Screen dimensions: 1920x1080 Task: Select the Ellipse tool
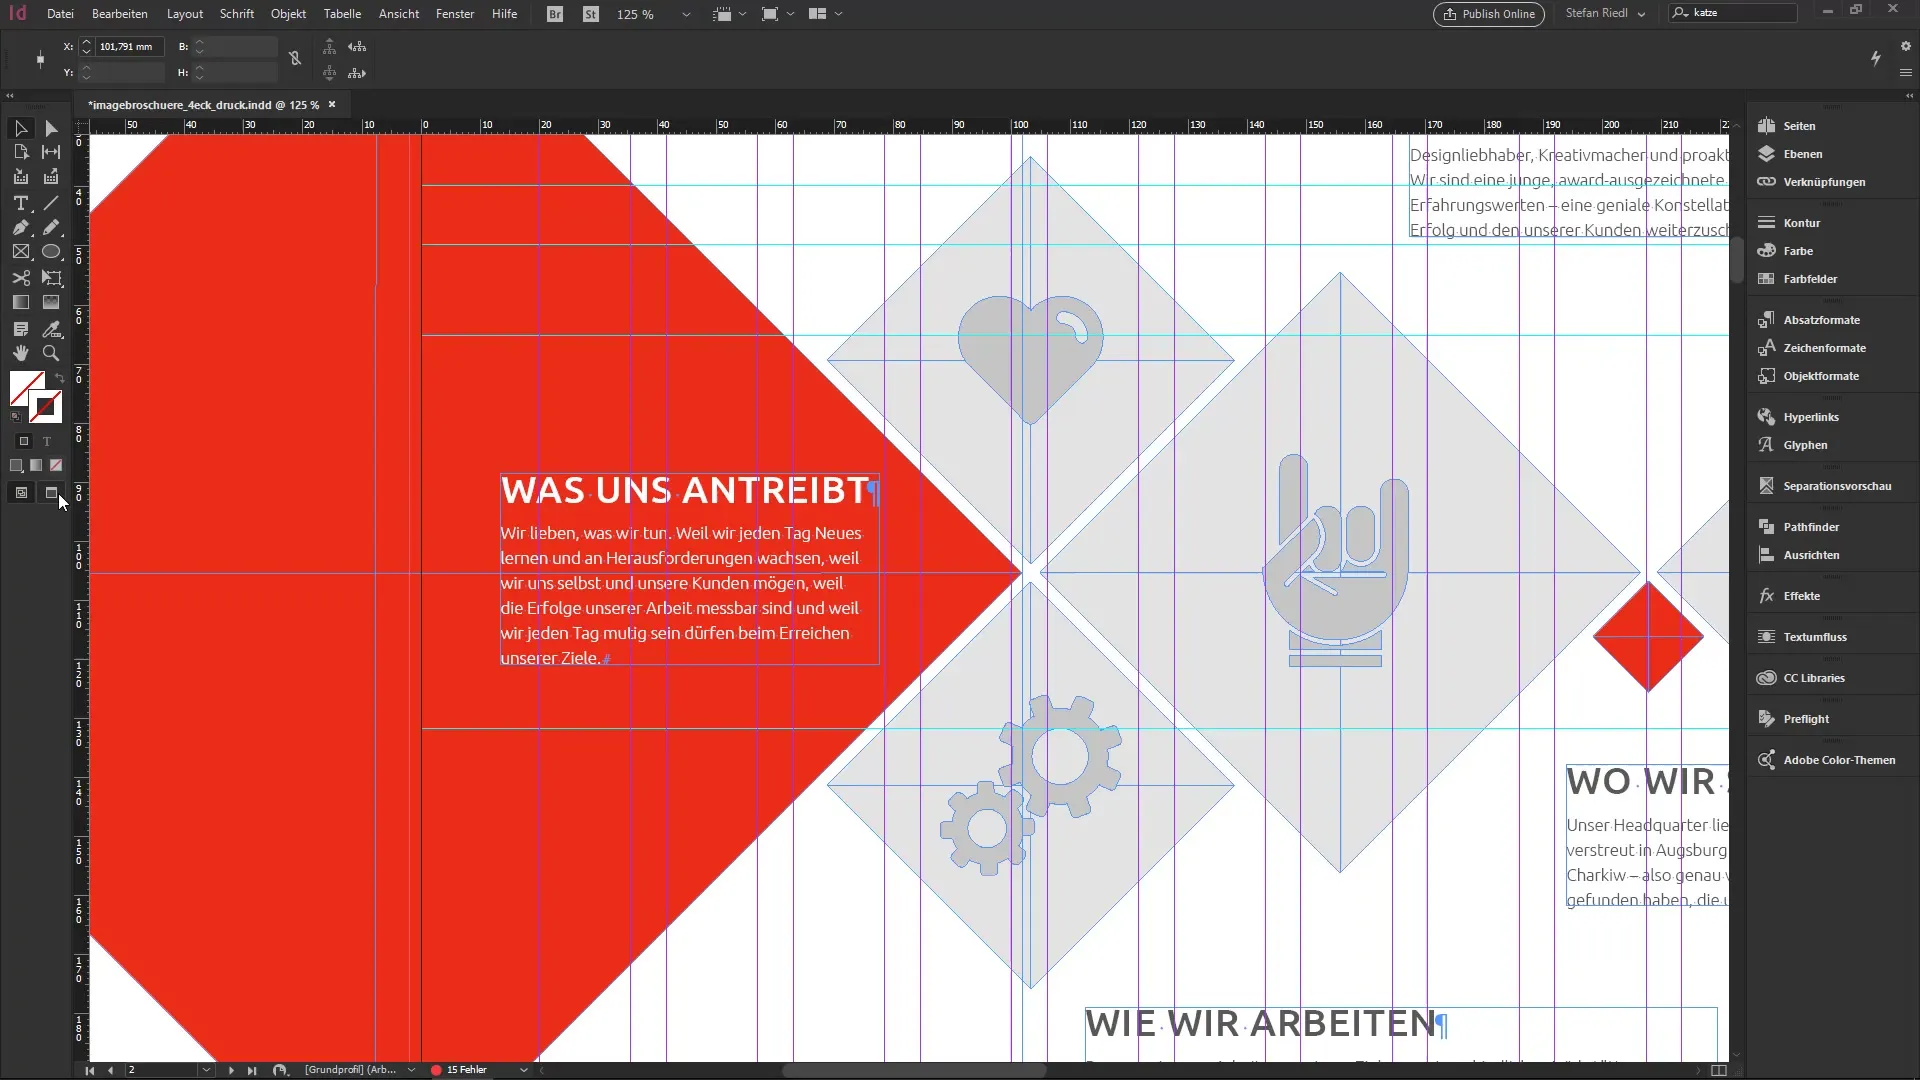coord(51,252)
